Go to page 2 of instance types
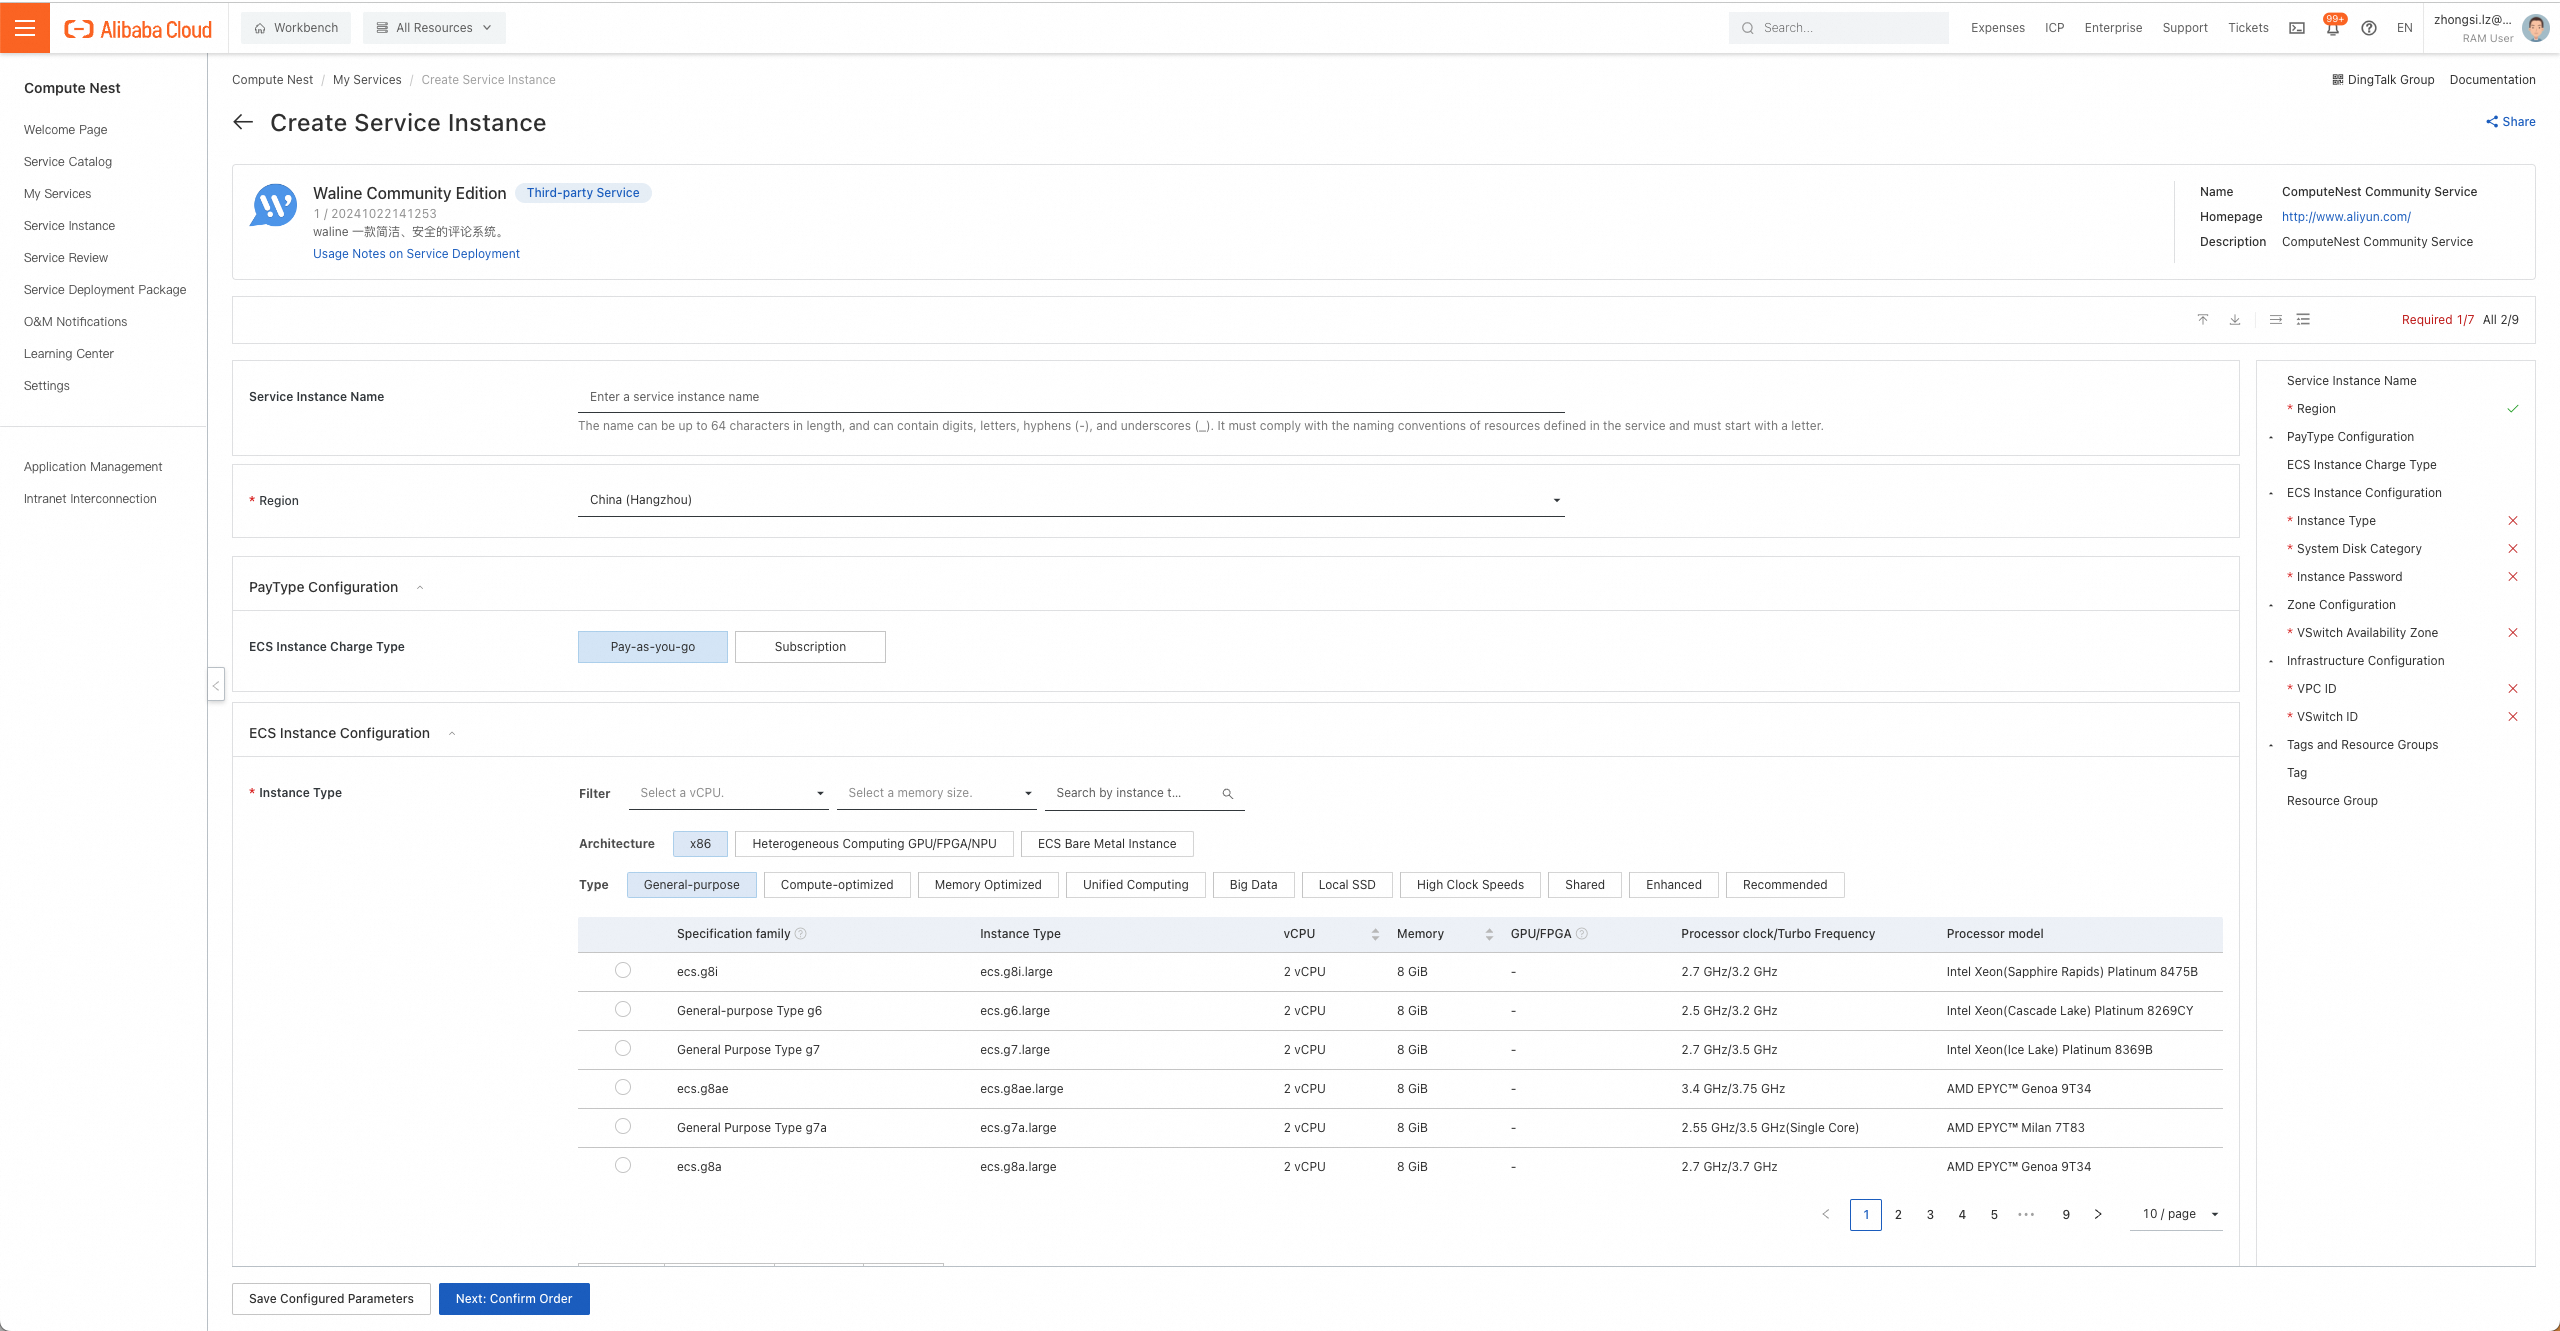 [1898, 1215]
